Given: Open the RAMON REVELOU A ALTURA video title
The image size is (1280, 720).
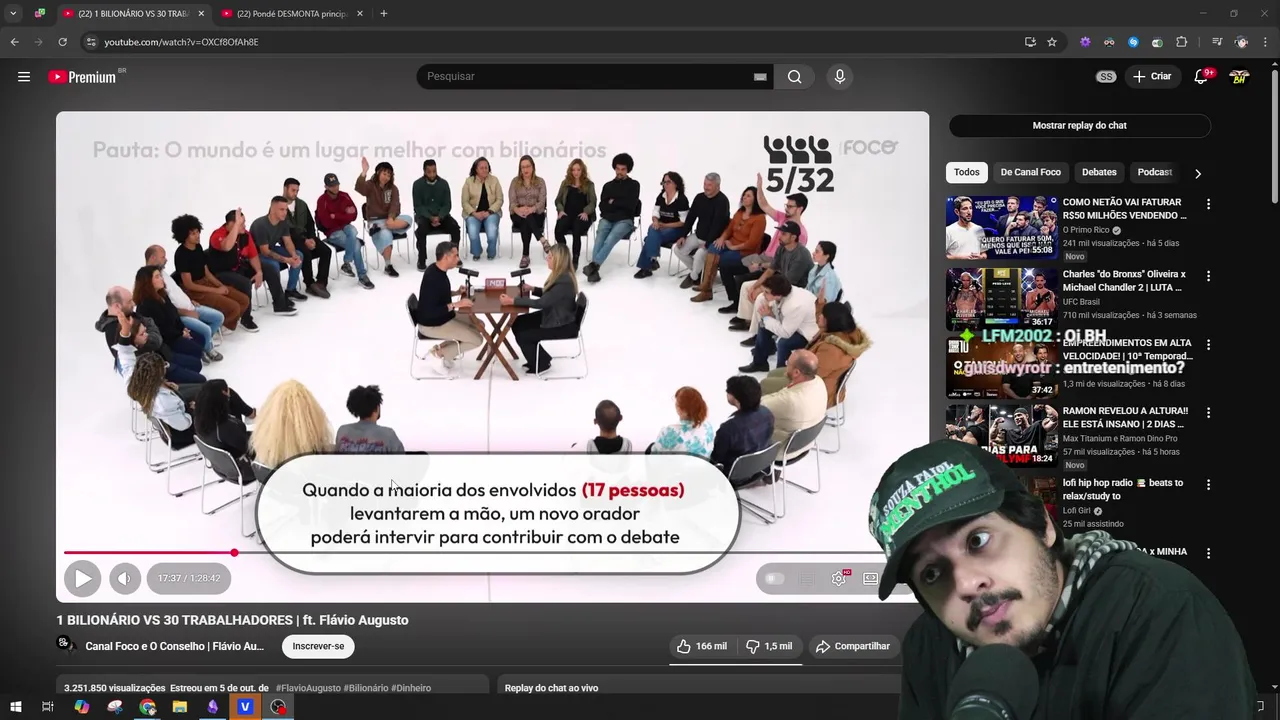Looking at the screenshot, I should pyautogui.click(x=1125, y=417).
